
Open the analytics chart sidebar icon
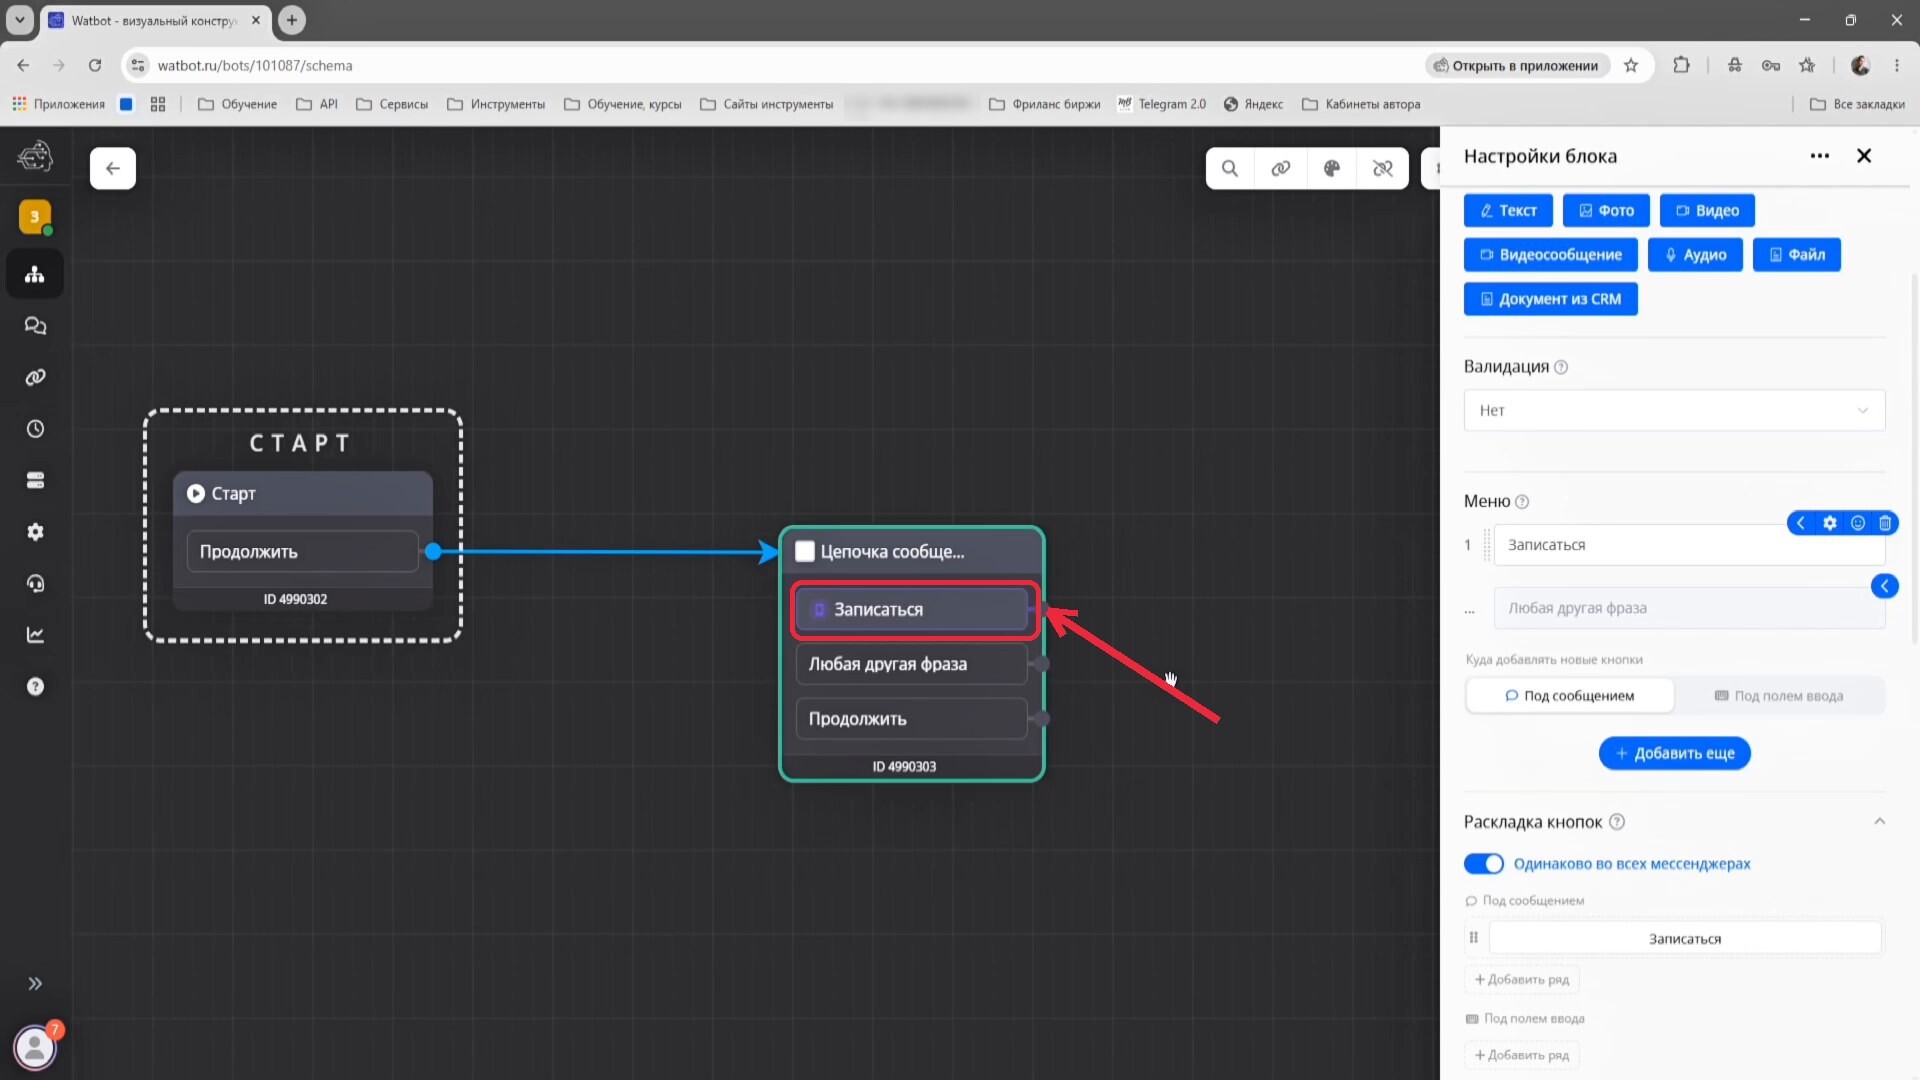[35, 635]
